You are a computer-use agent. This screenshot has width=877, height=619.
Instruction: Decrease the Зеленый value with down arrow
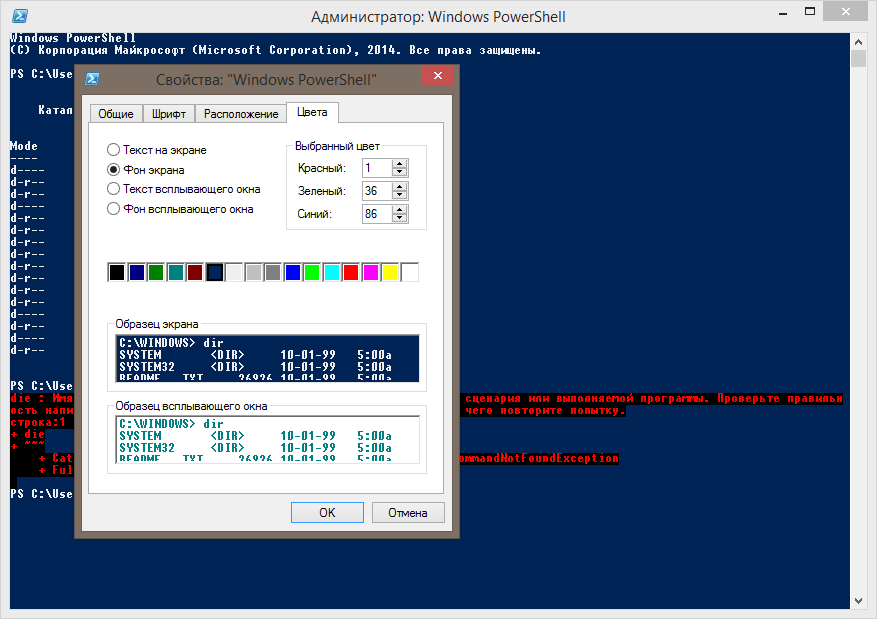point(399,195)
